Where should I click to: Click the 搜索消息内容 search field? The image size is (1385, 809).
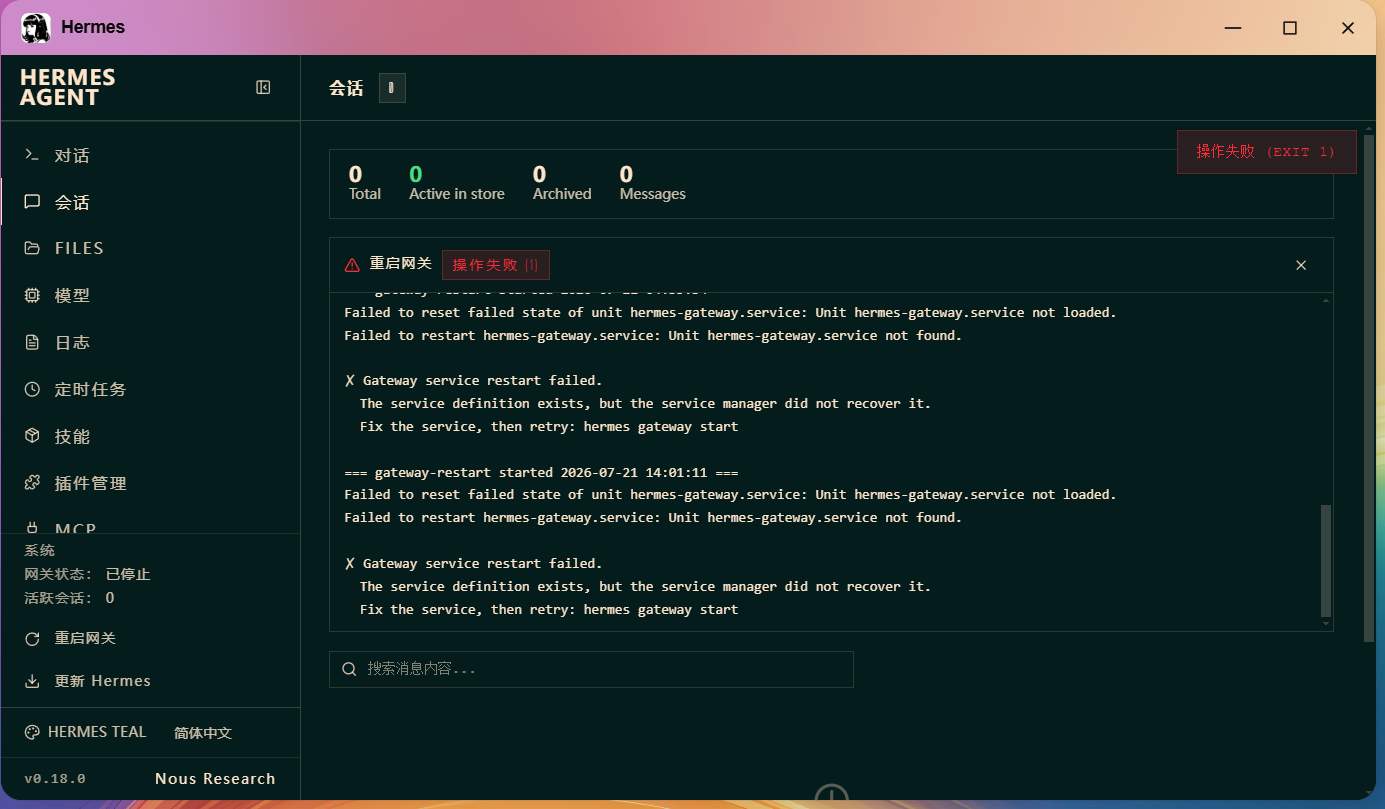[x=591, y=669]
